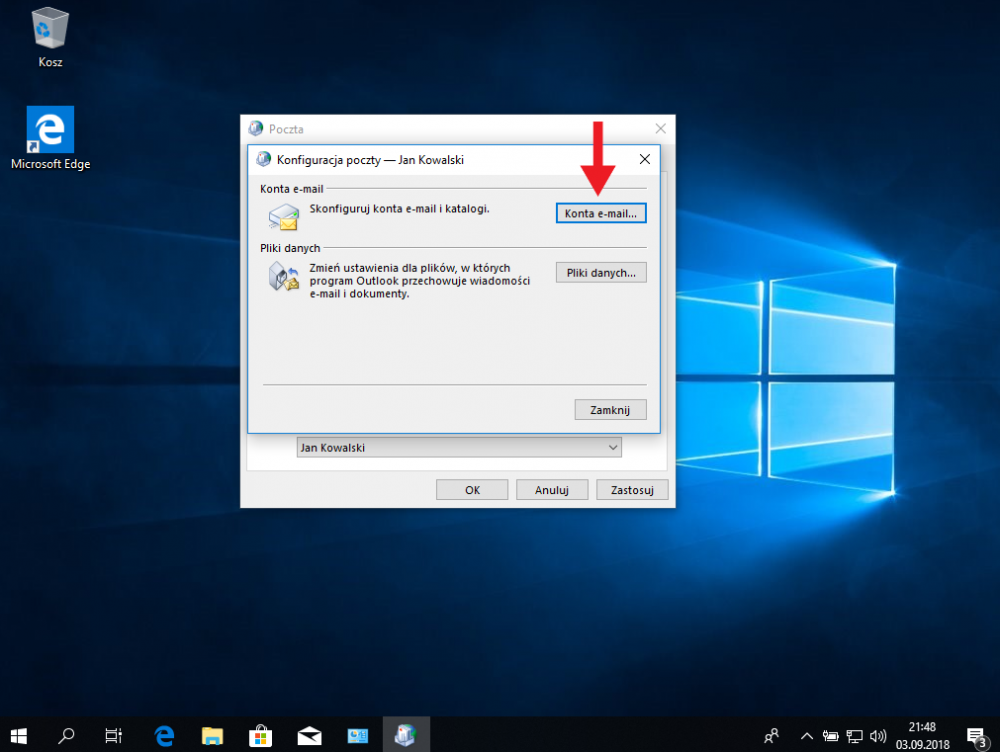Click the battery power tray icon
This screenshot has width=1000, height=752.
(x=830, y=736)
